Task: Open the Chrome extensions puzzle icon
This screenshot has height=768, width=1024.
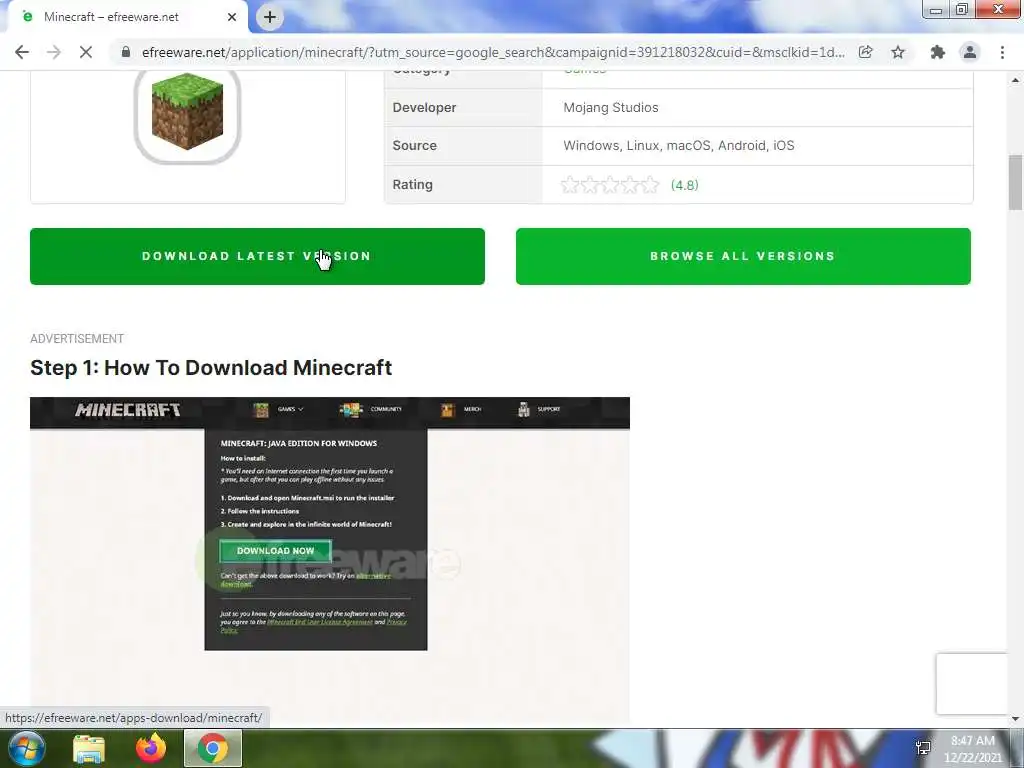Action: coord(938,52)
